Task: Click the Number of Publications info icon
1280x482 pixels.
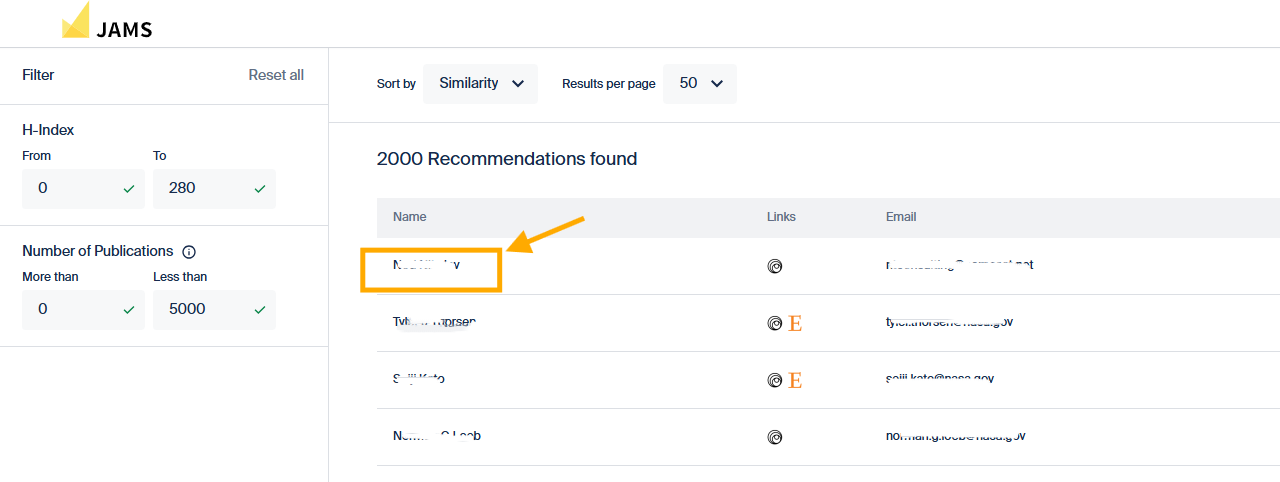Action: (189, 252)
